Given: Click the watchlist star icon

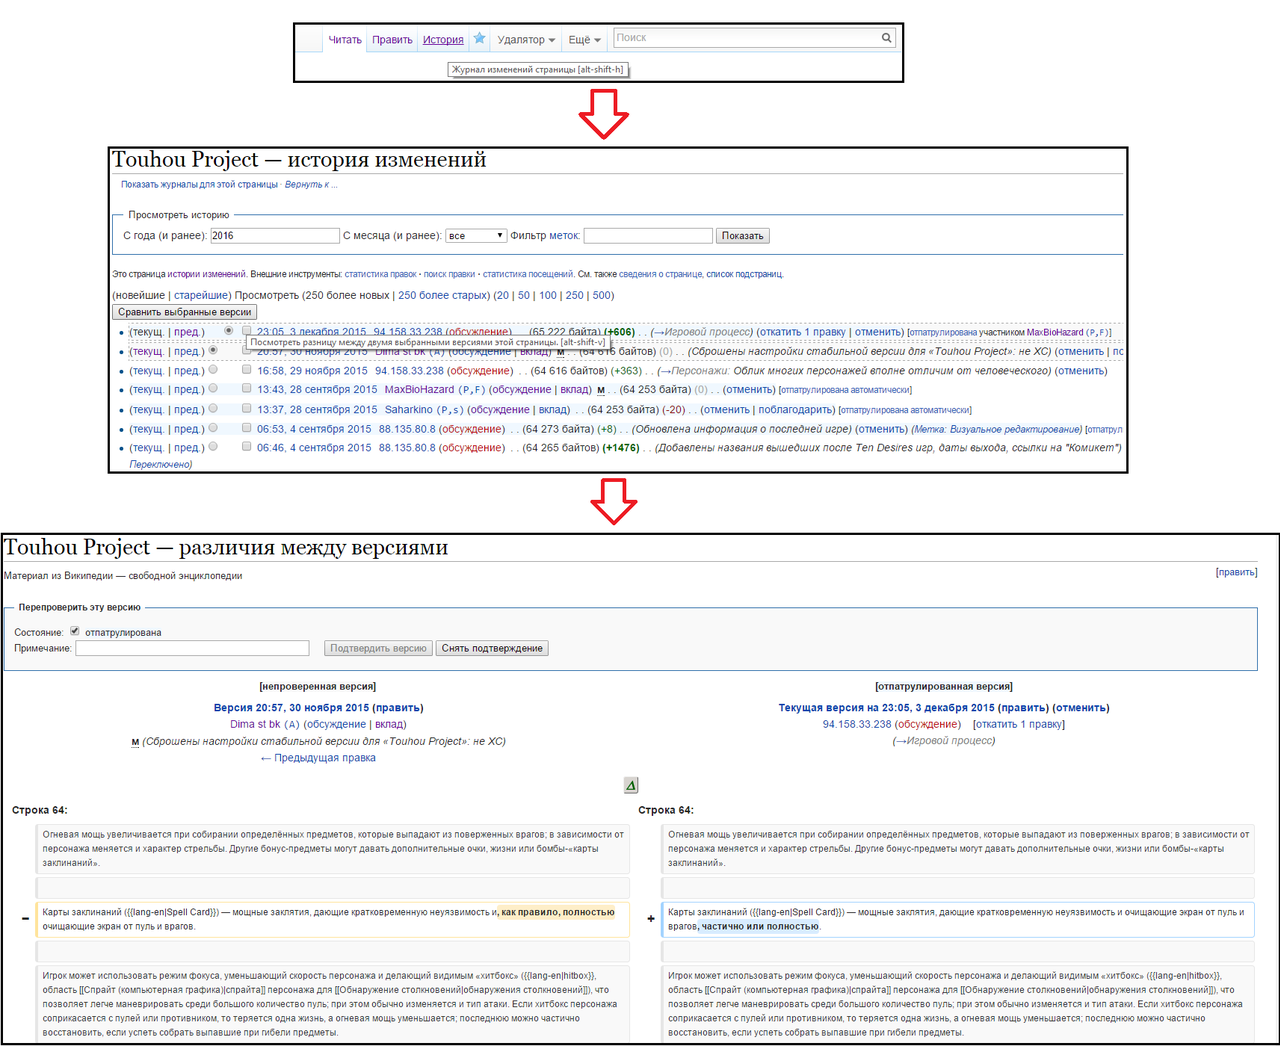Looking at the screenshot, I should 479,39.
